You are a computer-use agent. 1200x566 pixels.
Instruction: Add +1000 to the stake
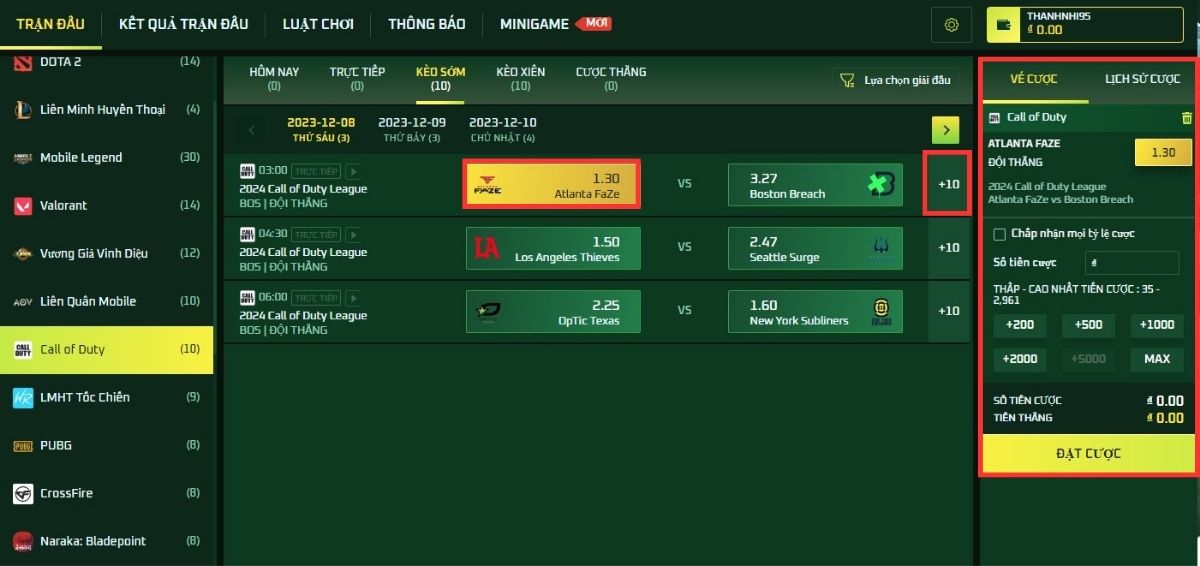(1157, 325)
